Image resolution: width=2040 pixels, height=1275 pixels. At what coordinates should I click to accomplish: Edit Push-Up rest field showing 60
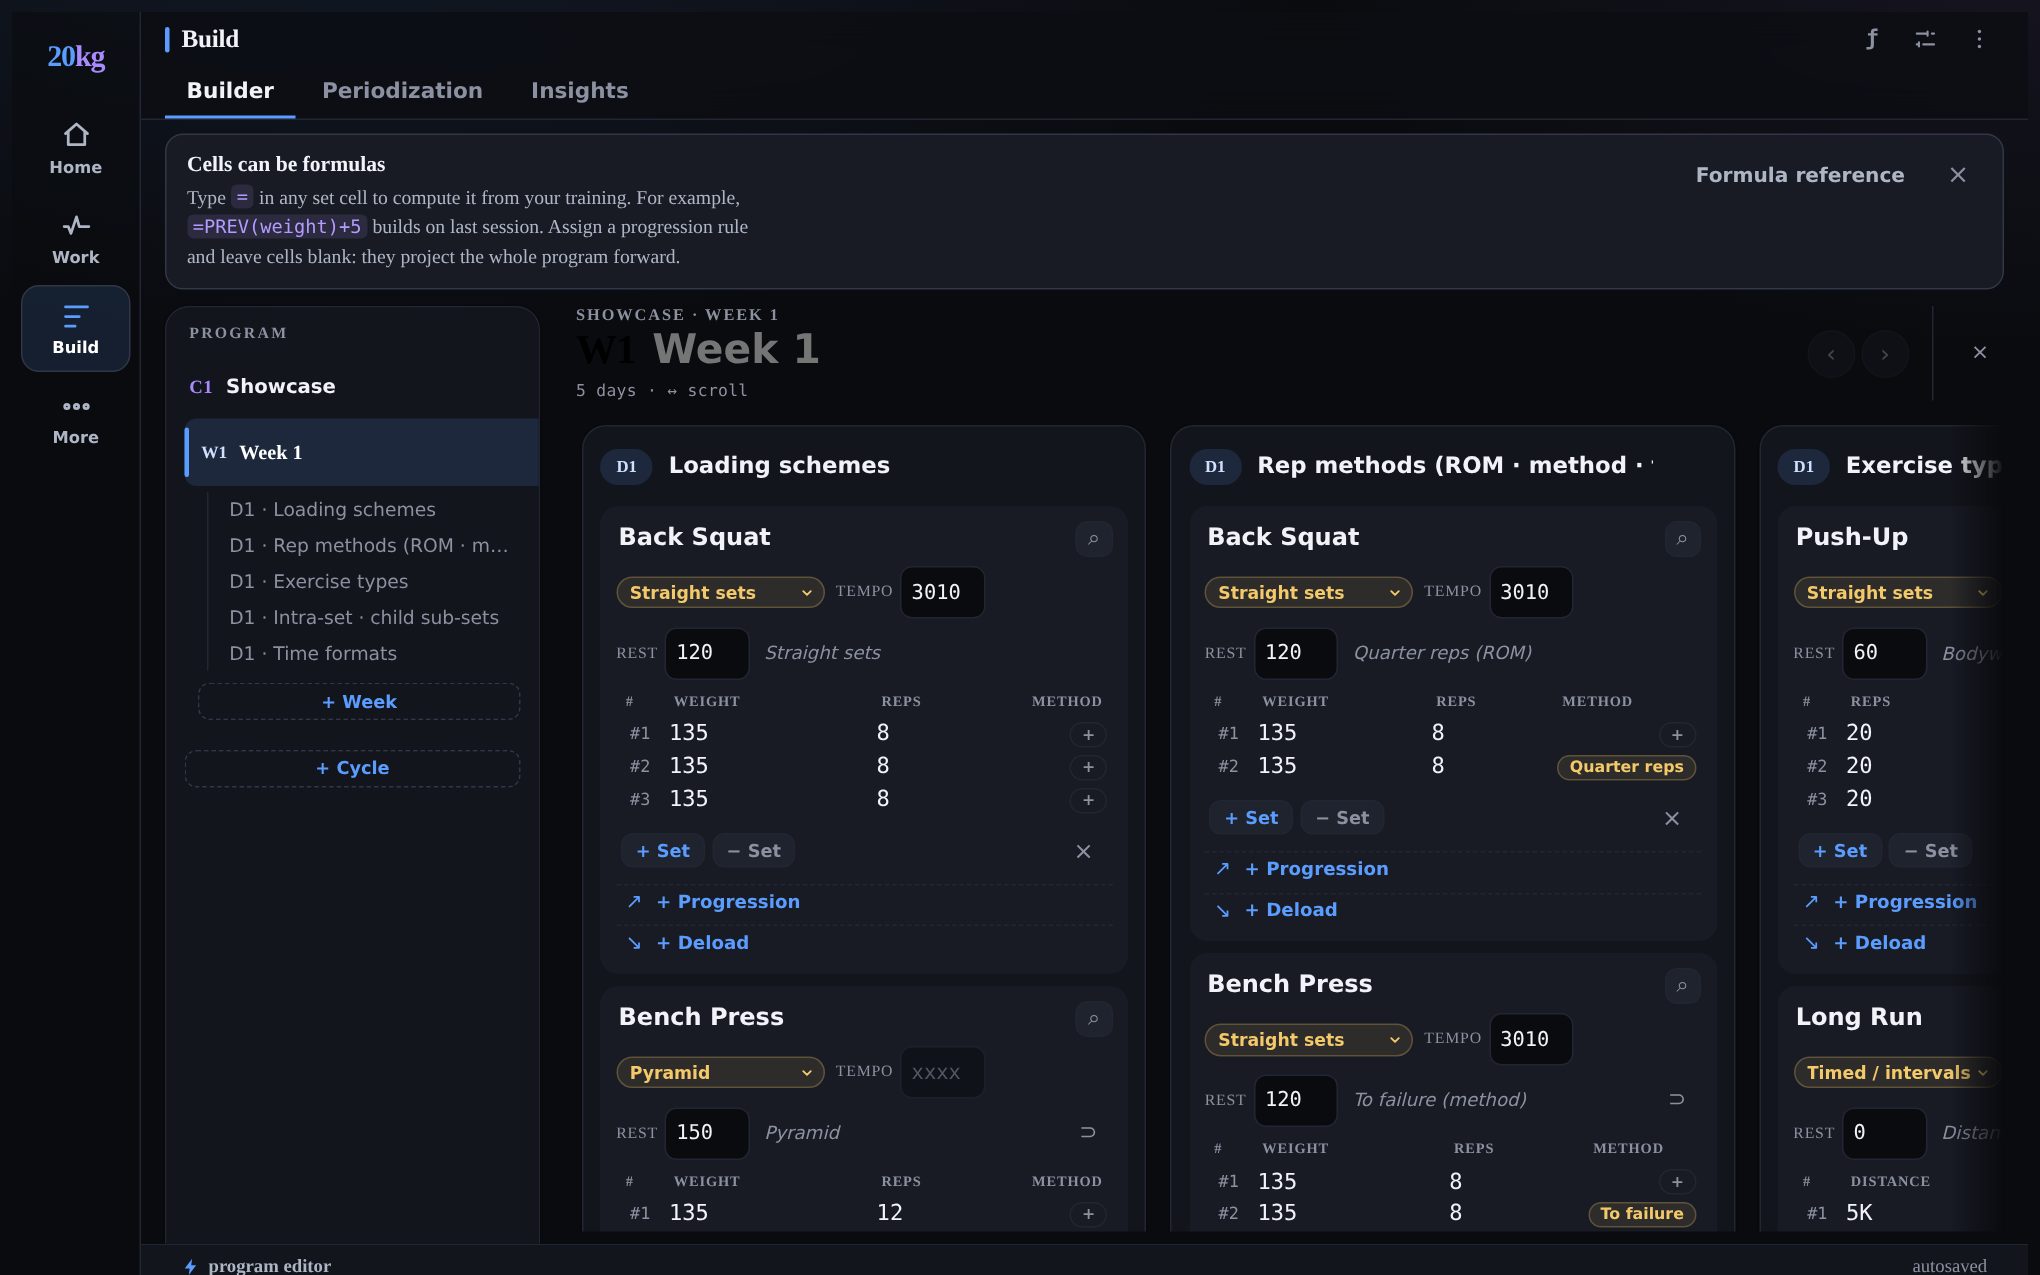[1884, 652]
